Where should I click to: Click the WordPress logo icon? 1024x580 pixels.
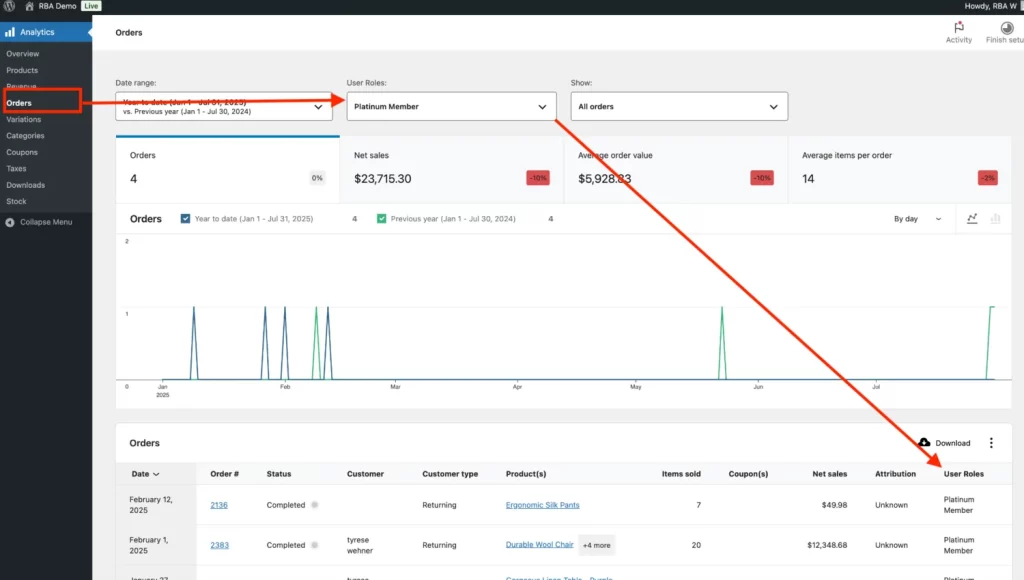(x=8, y=6)
